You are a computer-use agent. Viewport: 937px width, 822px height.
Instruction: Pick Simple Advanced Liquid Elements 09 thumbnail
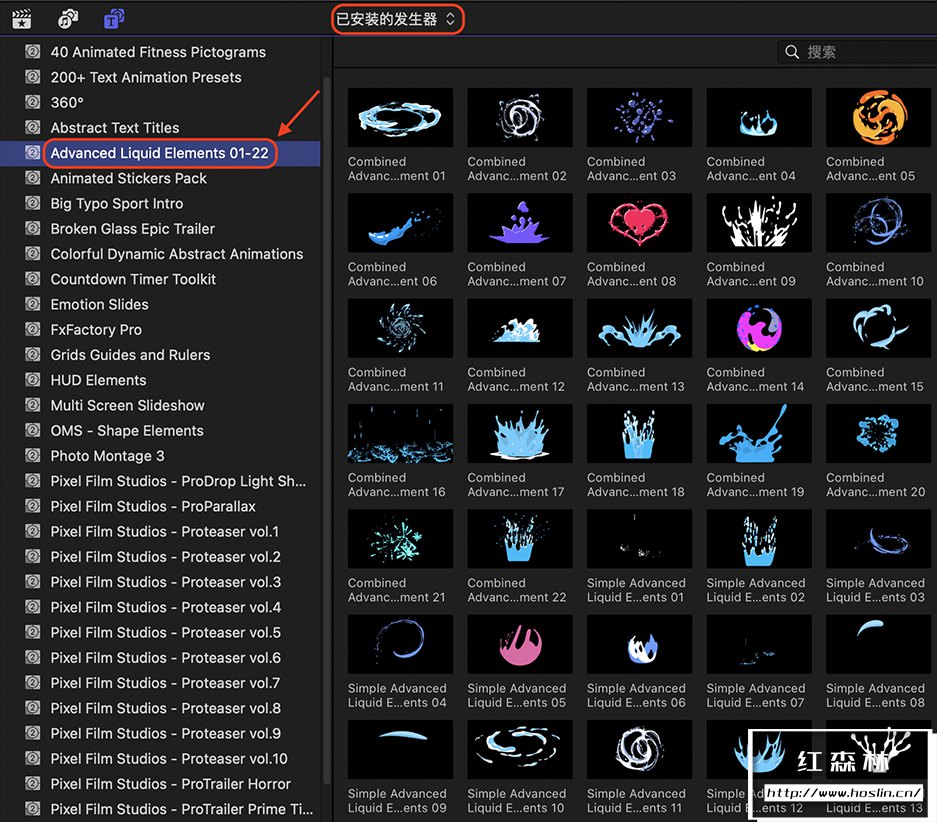coord(400,749)
